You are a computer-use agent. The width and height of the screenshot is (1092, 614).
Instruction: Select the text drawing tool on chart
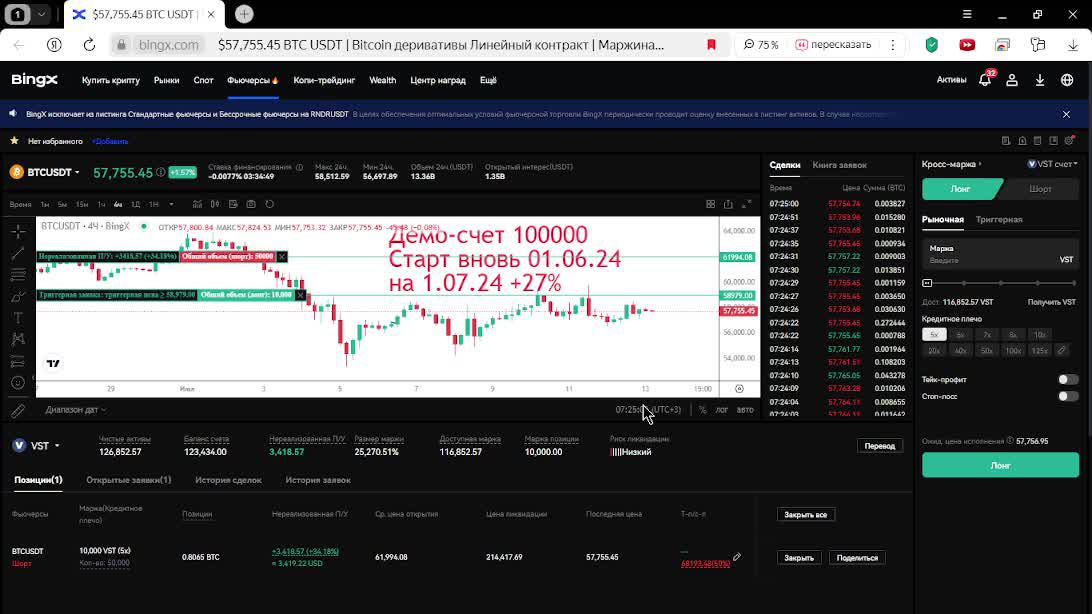coord(18,317)
